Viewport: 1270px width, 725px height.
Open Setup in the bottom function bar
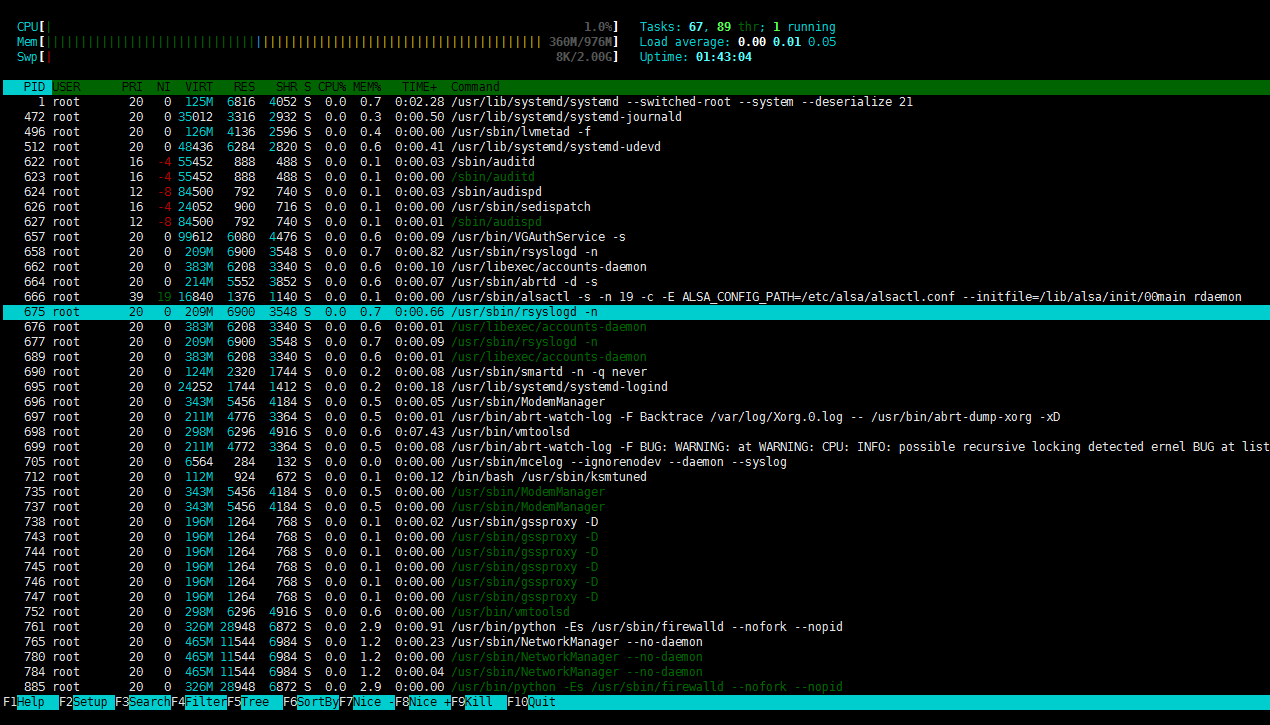(x=93, y=702)
